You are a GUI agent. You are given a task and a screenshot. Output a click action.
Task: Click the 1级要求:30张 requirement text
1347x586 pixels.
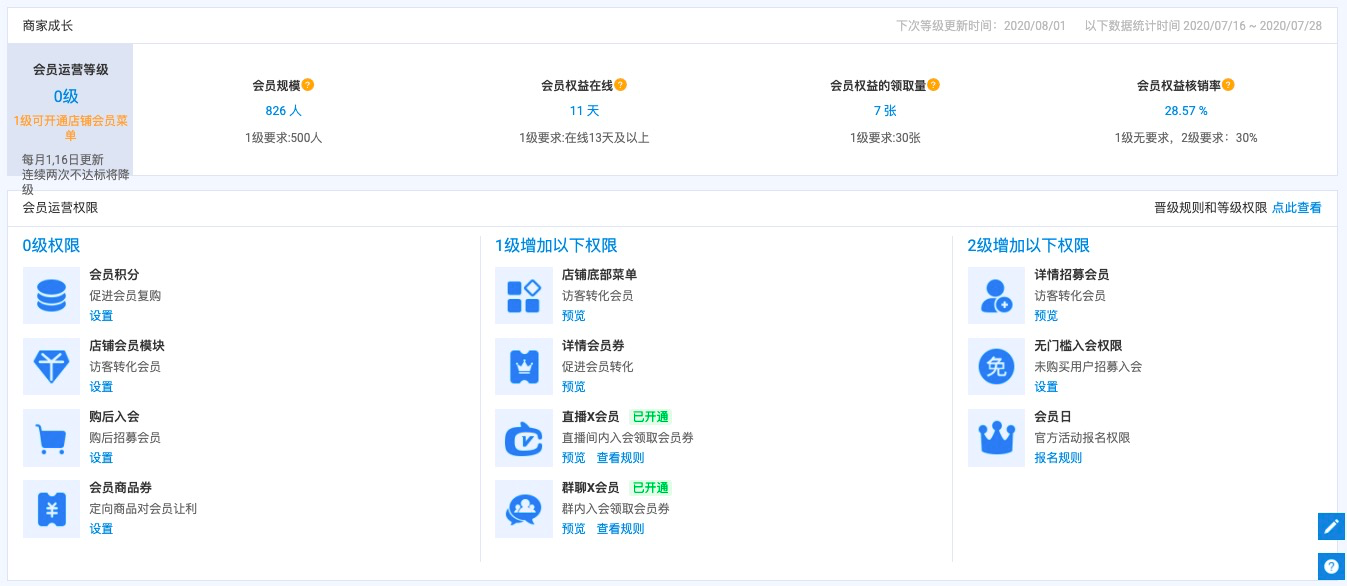tap(885, 138)
